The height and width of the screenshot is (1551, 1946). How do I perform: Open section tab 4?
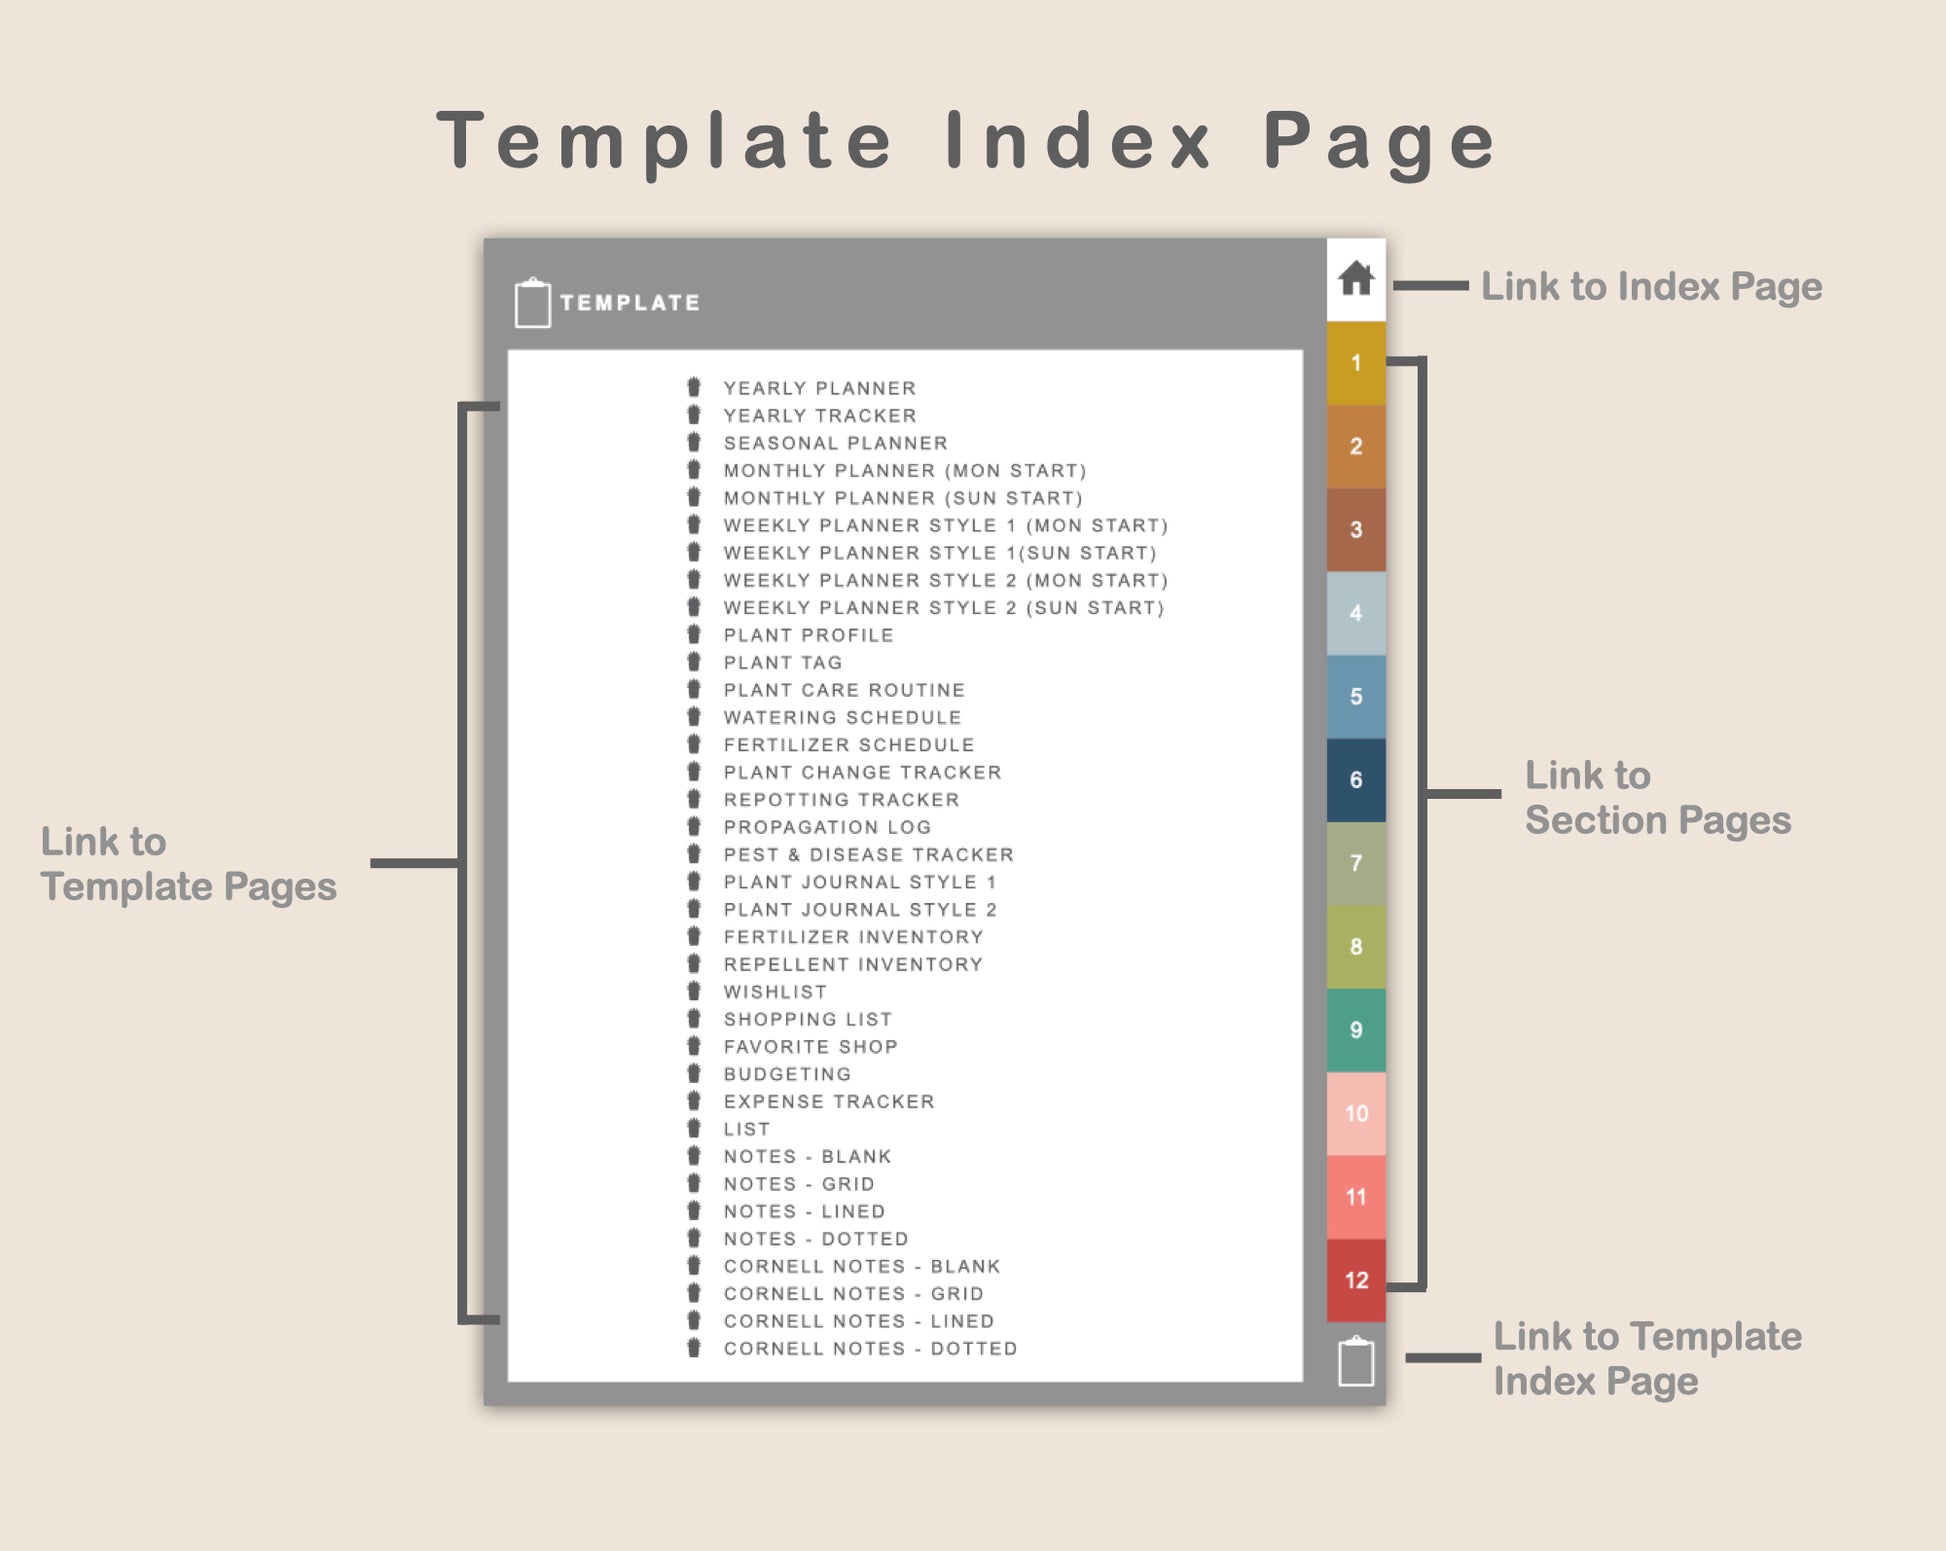coord(1356,613)
